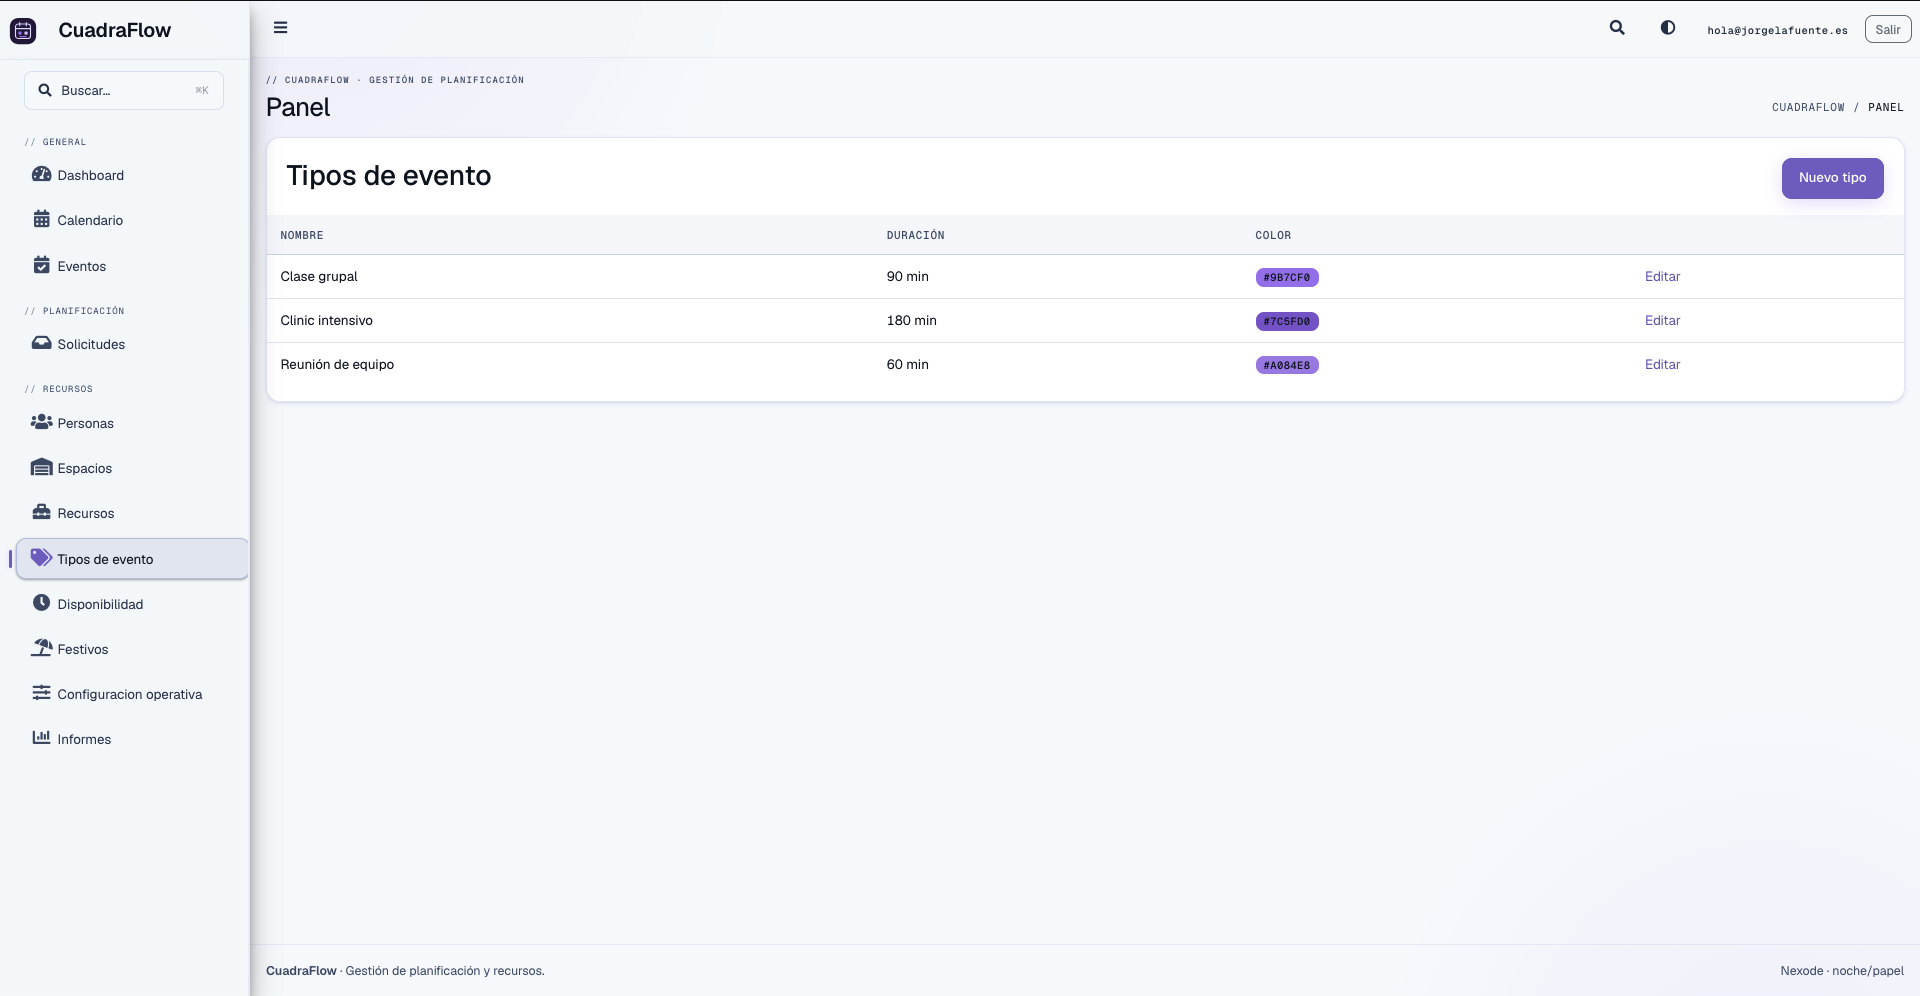Click the CuadraFlow logo icon

coord(23,31)
